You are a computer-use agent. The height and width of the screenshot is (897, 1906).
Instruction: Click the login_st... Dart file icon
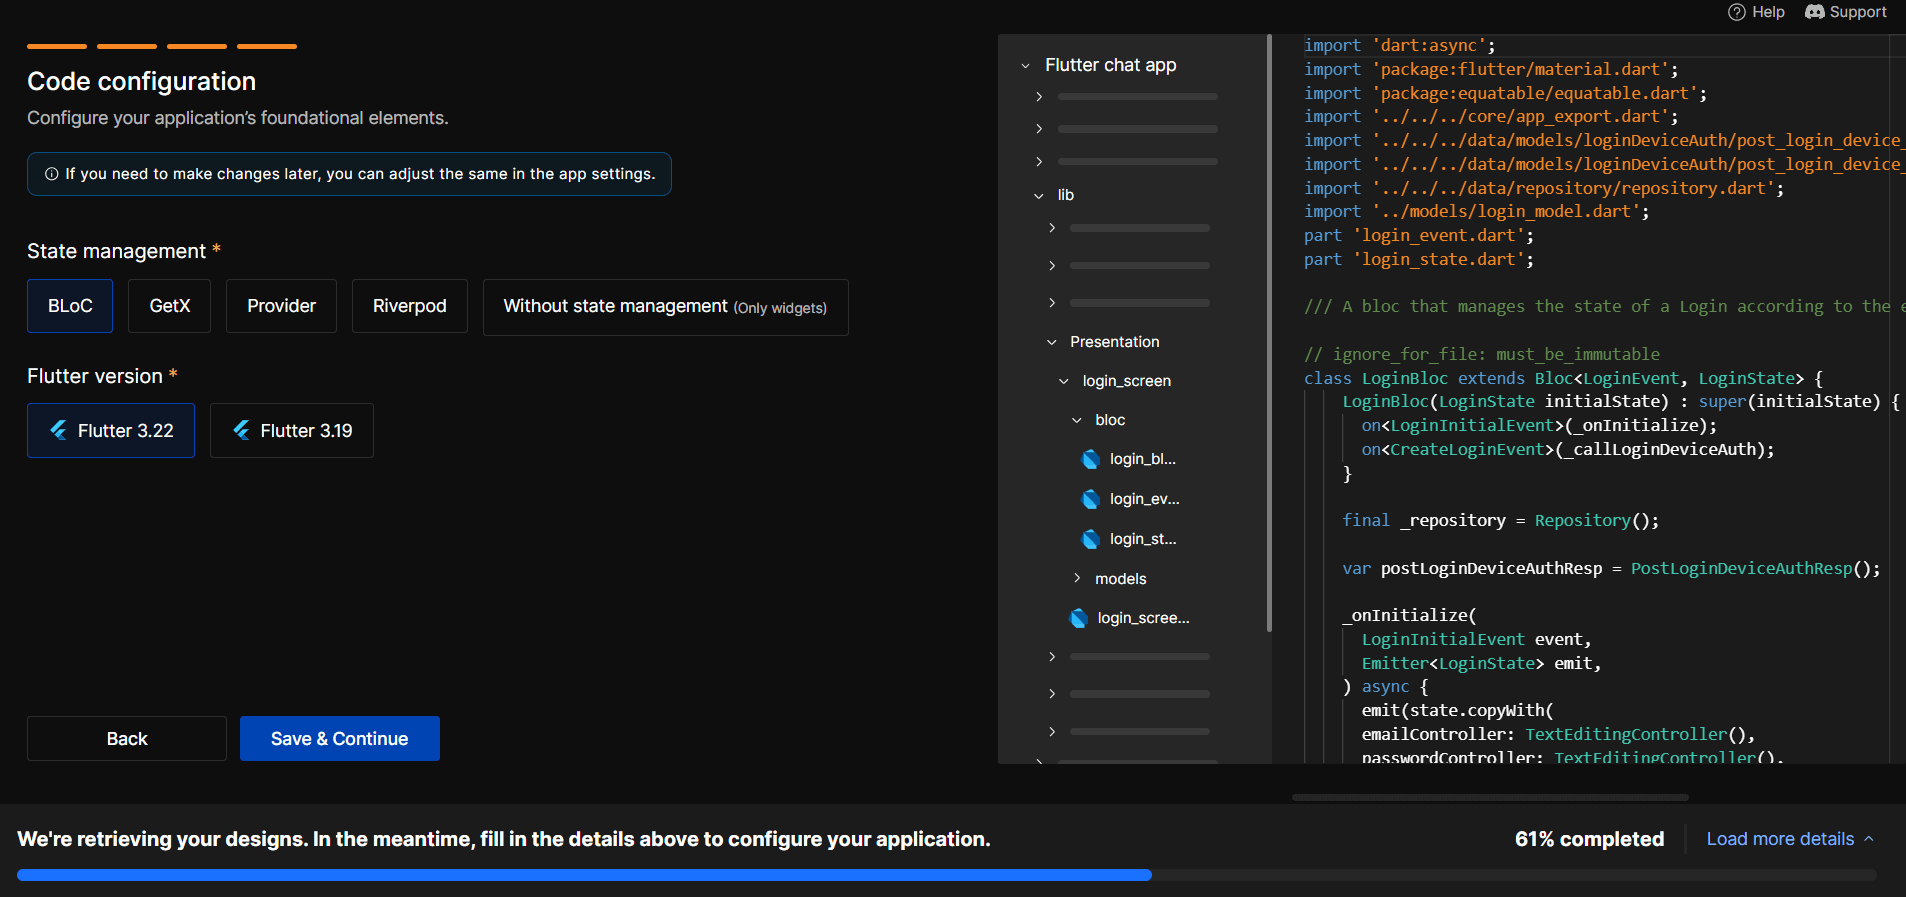pos(1091,539)
